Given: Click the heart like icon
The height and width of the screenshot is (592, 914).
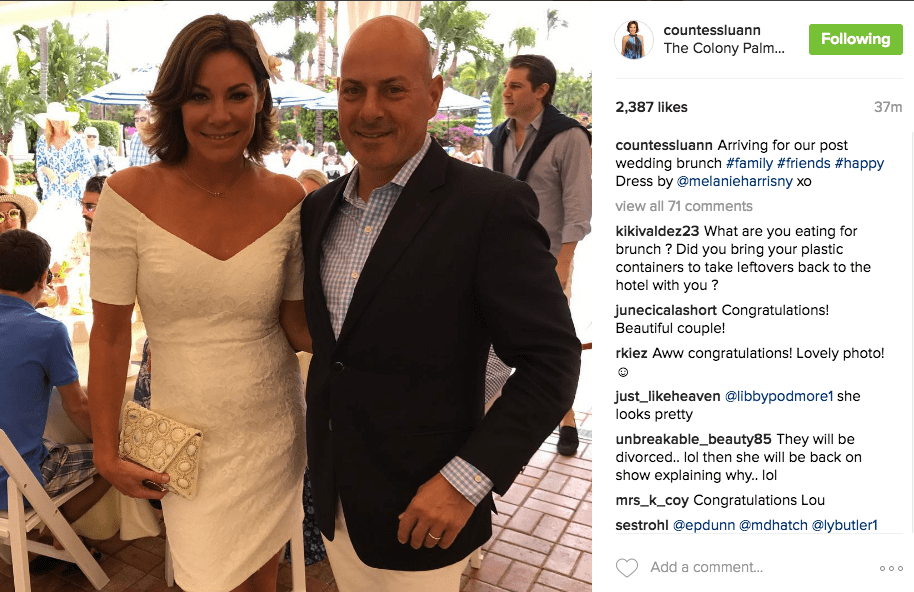Looking at the screenshot, I should [627, 568].
